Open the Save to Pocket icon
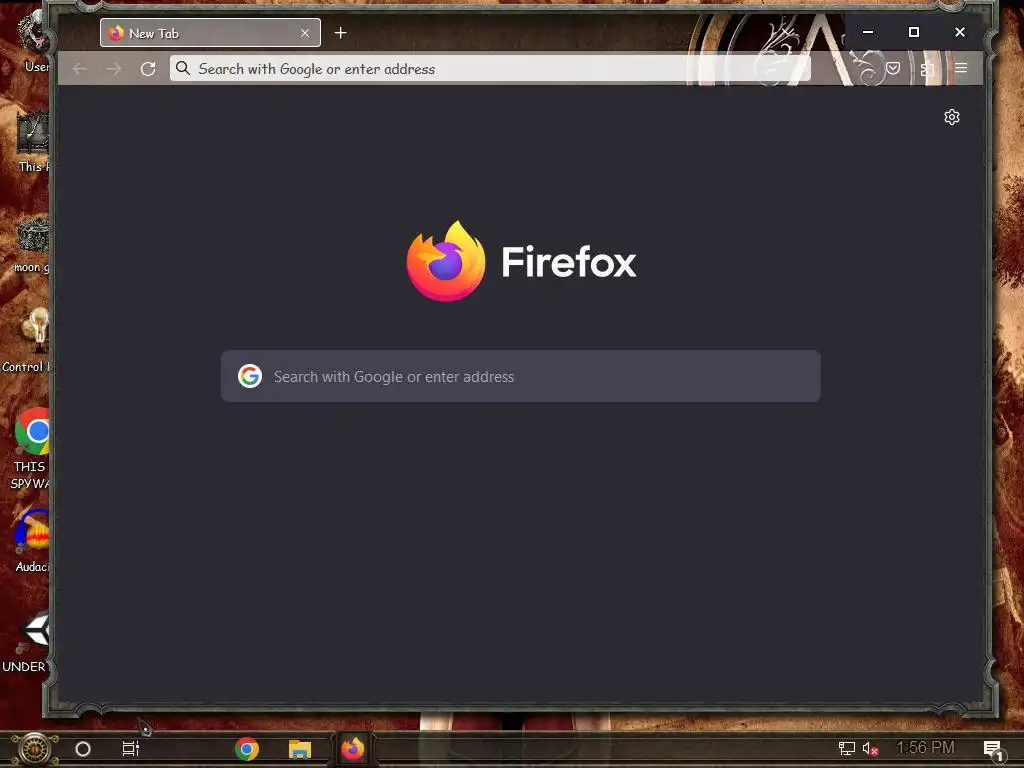The image size is (1024, 768). (x=893, y=68)
